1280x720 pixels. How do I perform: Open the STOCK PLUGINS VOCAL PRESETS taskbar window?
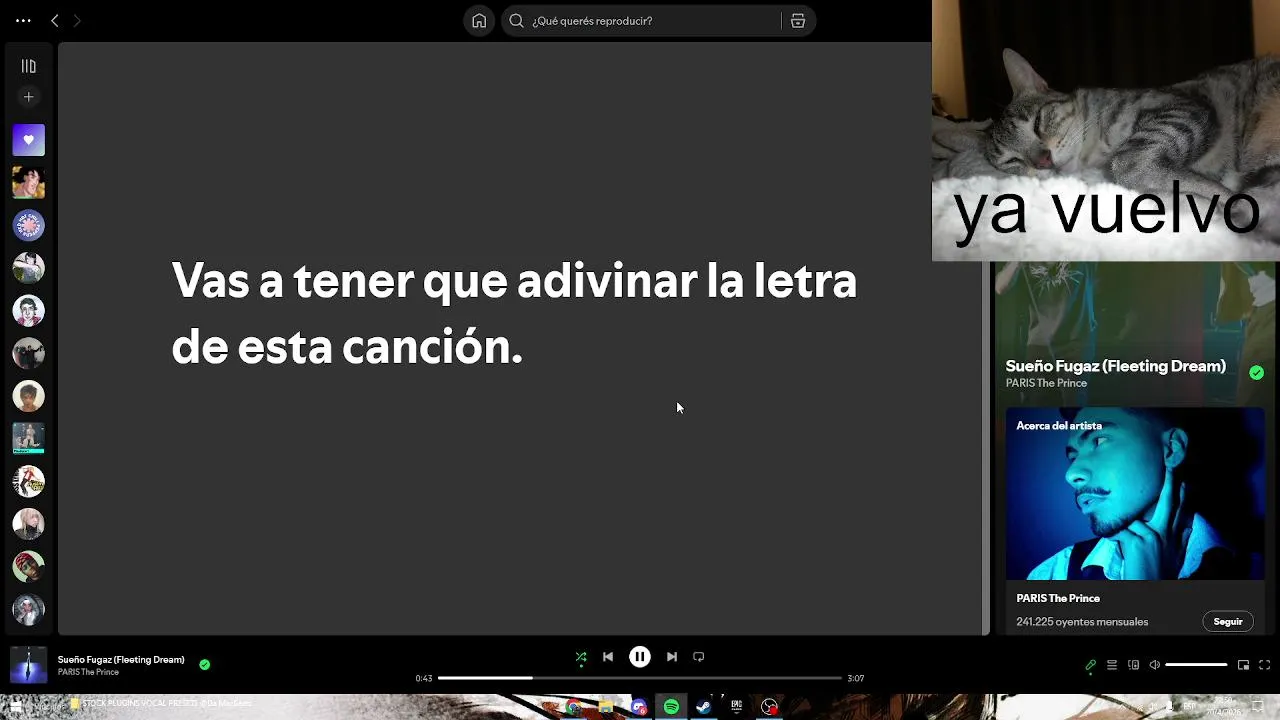pyautogui.click(x=160, y=704)
